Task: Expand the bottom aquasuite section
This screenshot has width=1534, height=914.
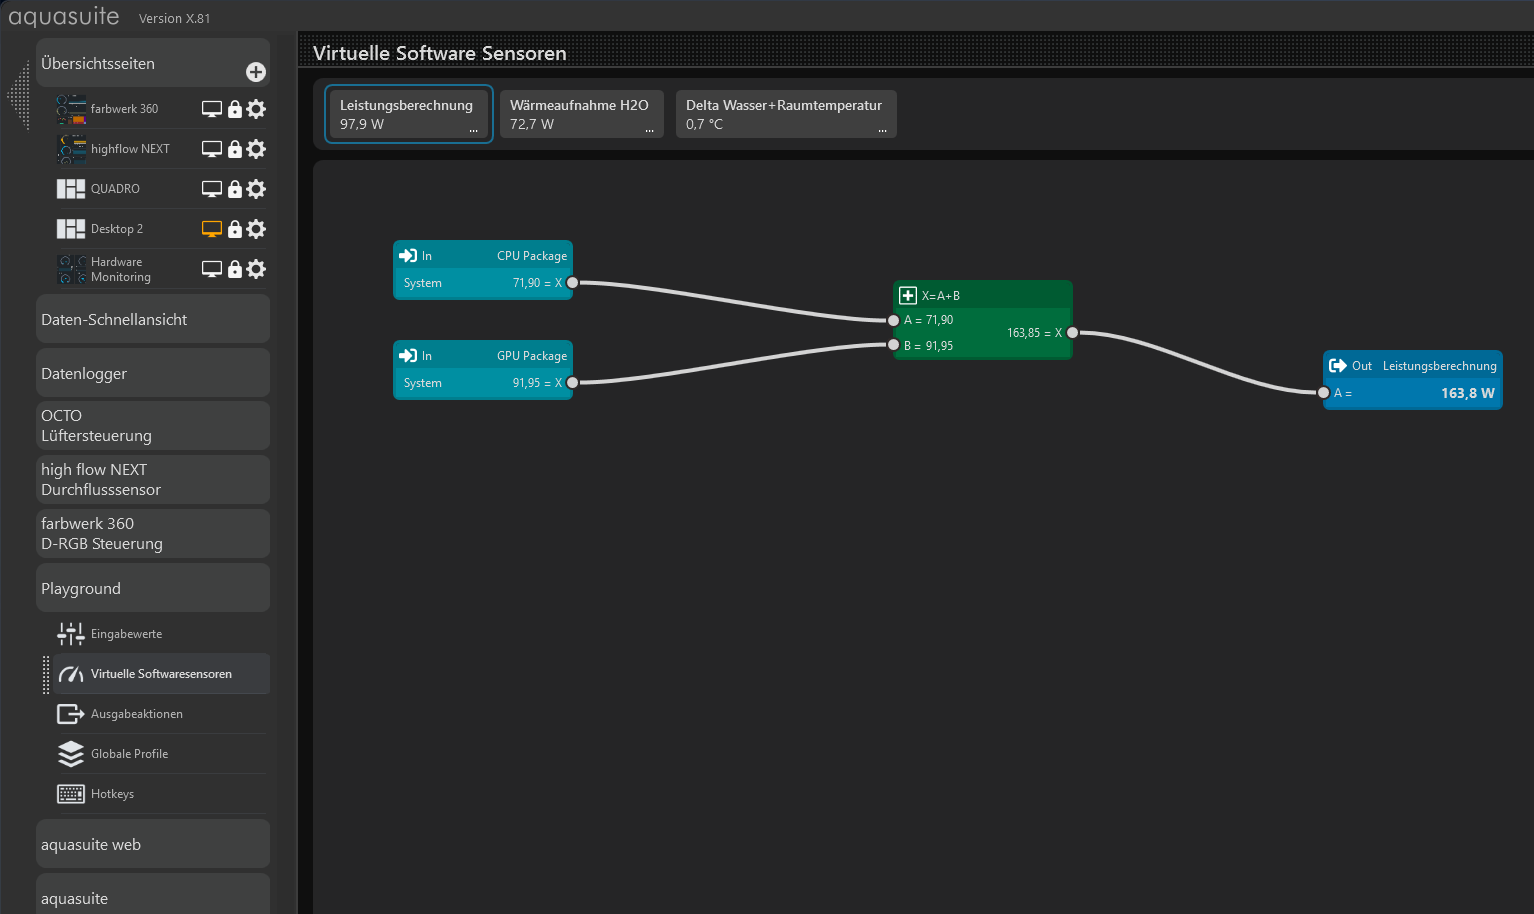Action: pos(153,896)
